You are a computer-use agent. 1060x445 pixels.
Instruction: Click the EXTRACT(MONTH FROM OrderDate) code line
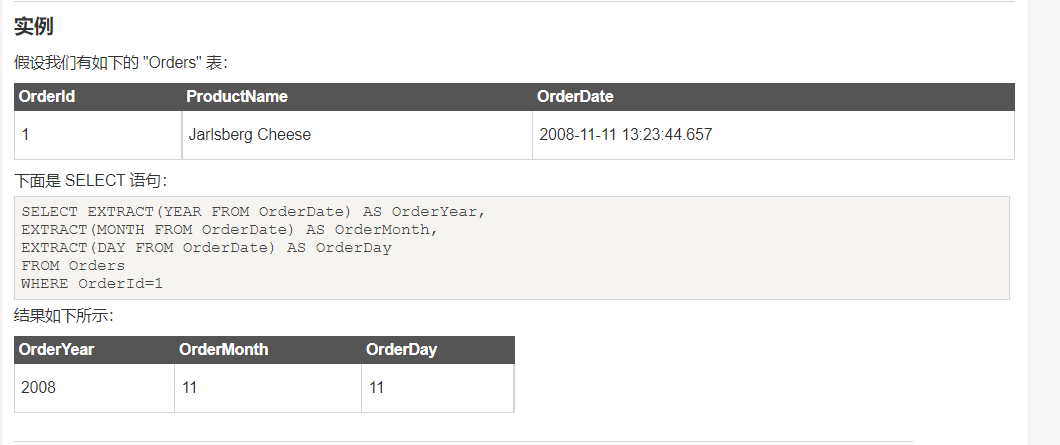click(230, 230)
